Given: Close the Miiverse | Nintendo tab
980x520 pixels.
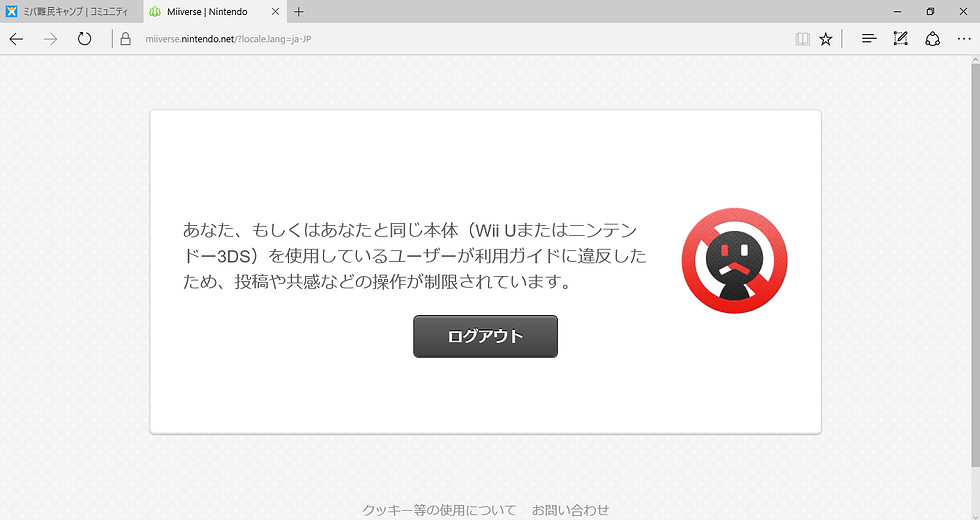Looking at the screenshot, I should pos(275,11).
